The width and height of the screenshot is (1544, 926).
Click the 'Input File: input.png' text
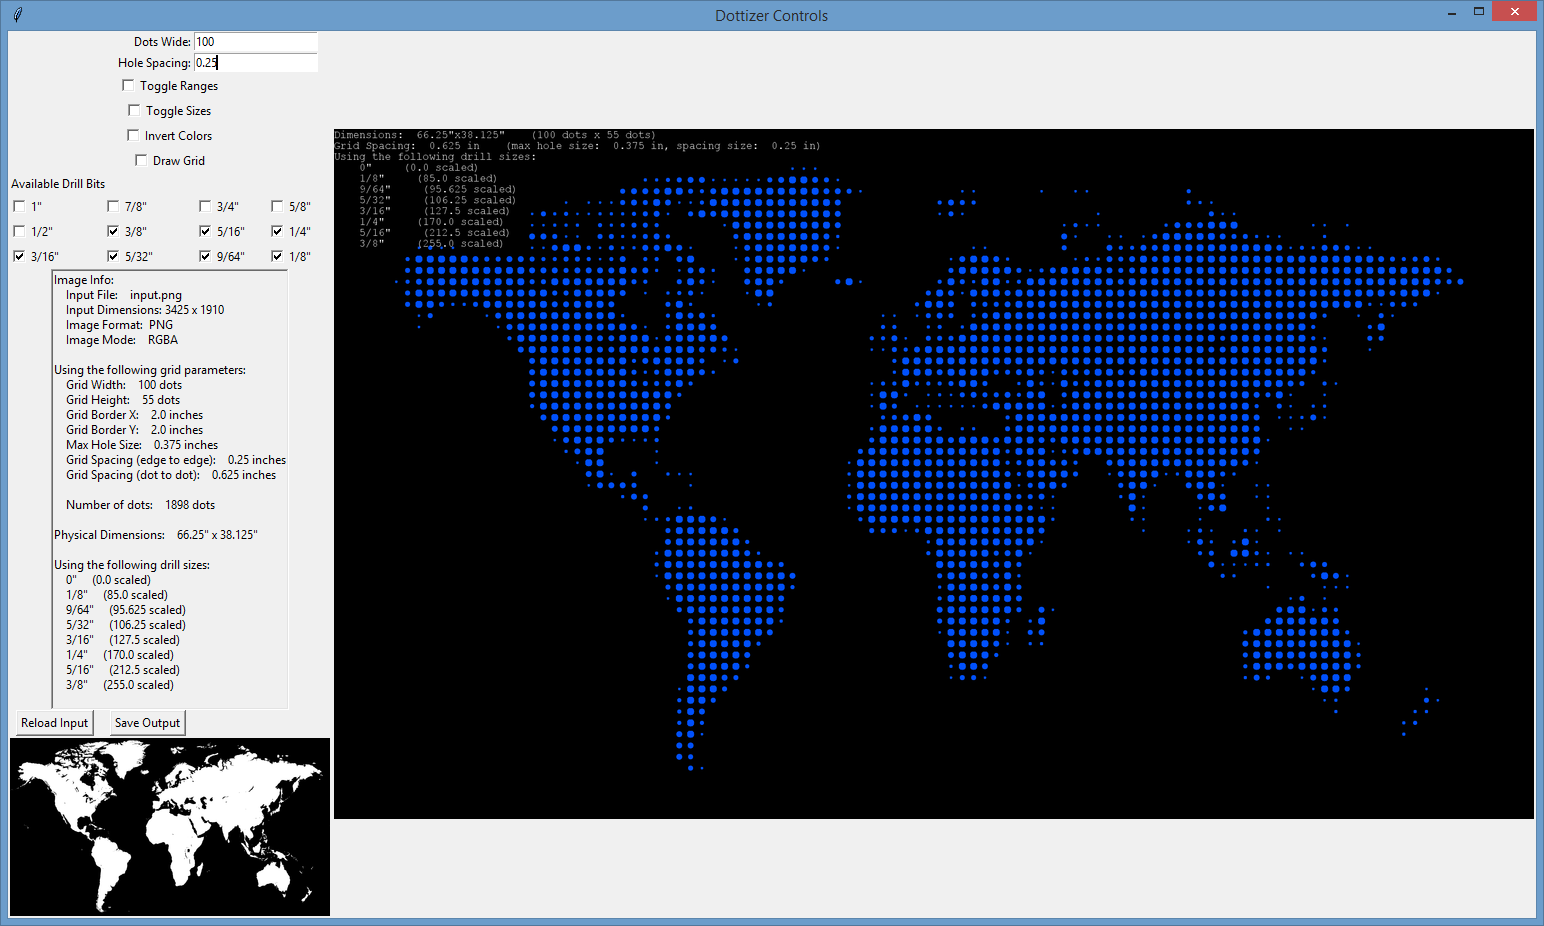click(x=124, y=295)
